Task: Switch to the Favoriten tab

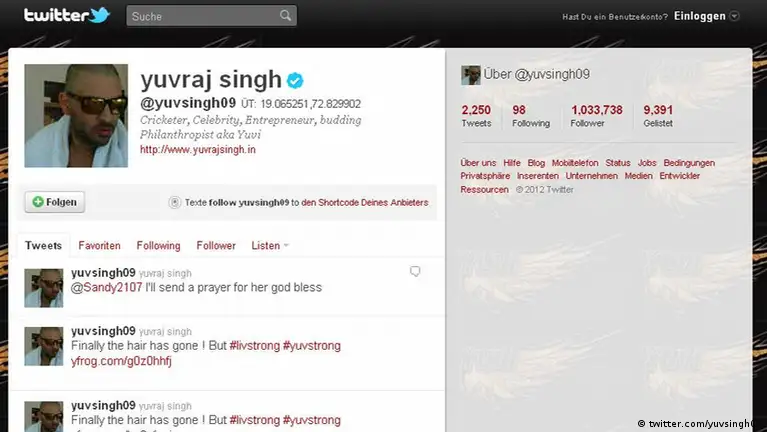Action: pos(99,246)
